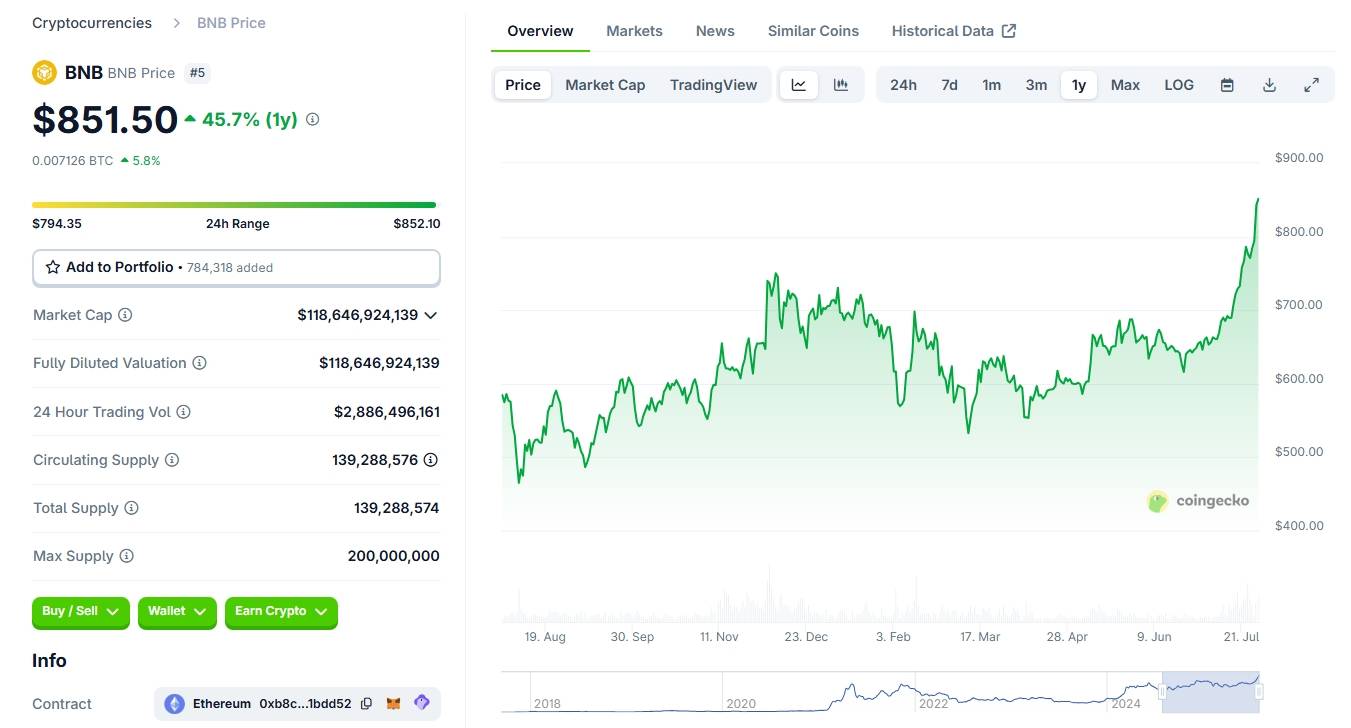Switch to line chart view icon
This screenshot has height=728, width=1351.
(799, 85)
